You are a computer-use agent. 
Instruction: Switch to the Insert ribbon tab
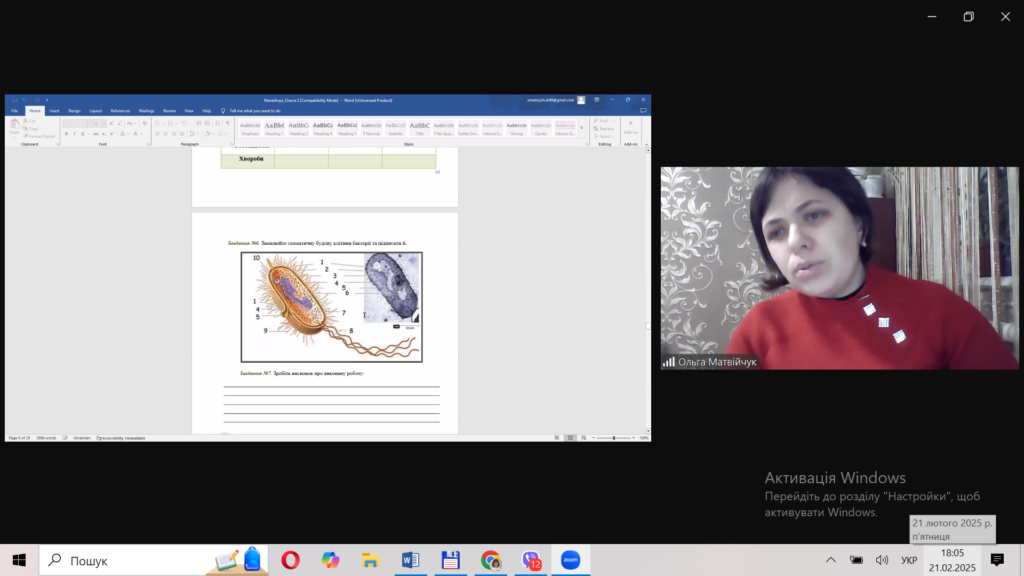click(54, 111)
